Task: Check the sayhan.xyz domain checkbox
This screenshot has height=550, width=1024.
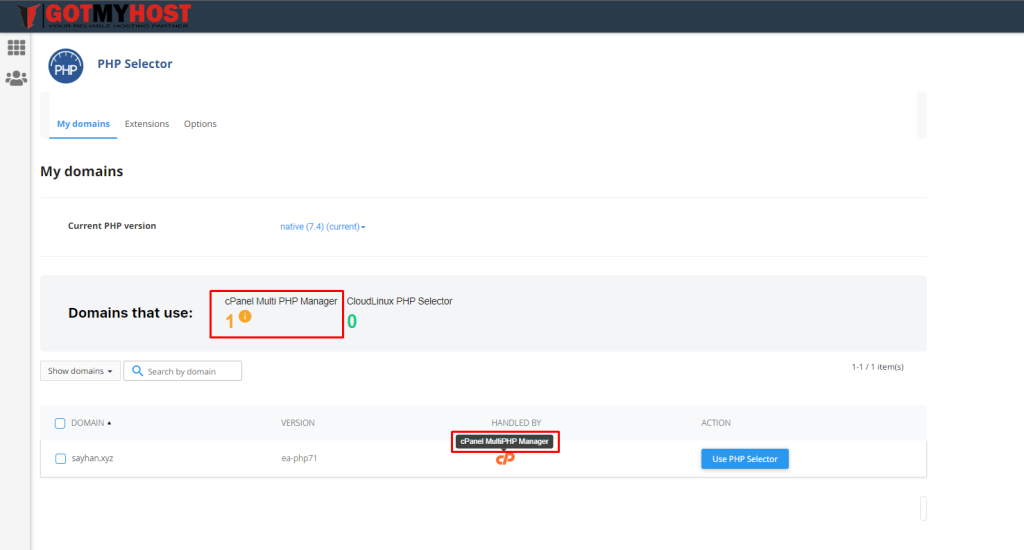Action: pyautogui.click(x=60, y=459)
